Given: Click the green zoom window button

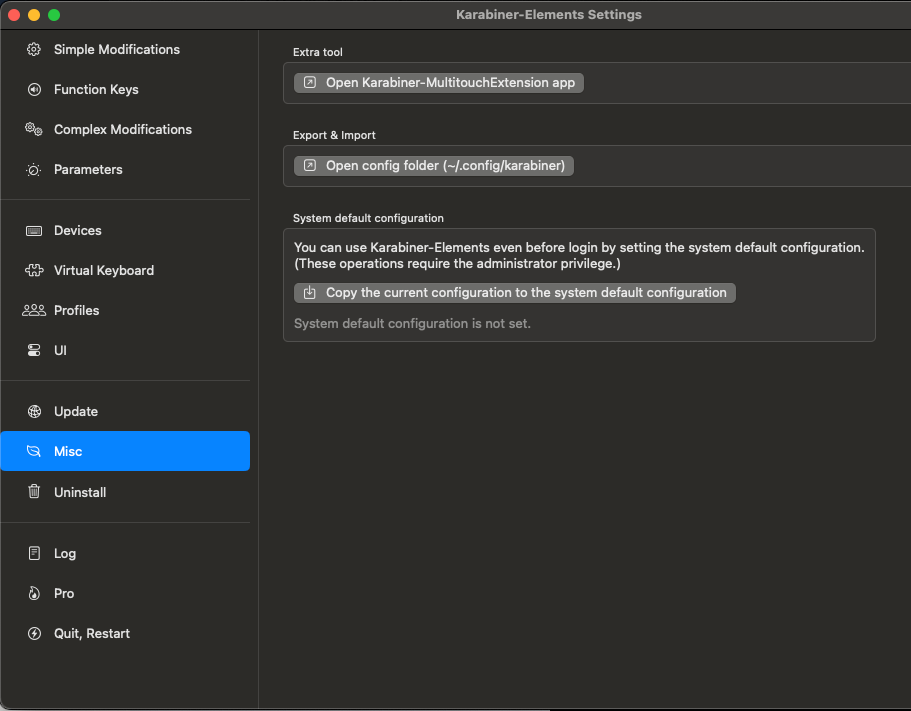Looking at the screenshot, I should 54,15.
